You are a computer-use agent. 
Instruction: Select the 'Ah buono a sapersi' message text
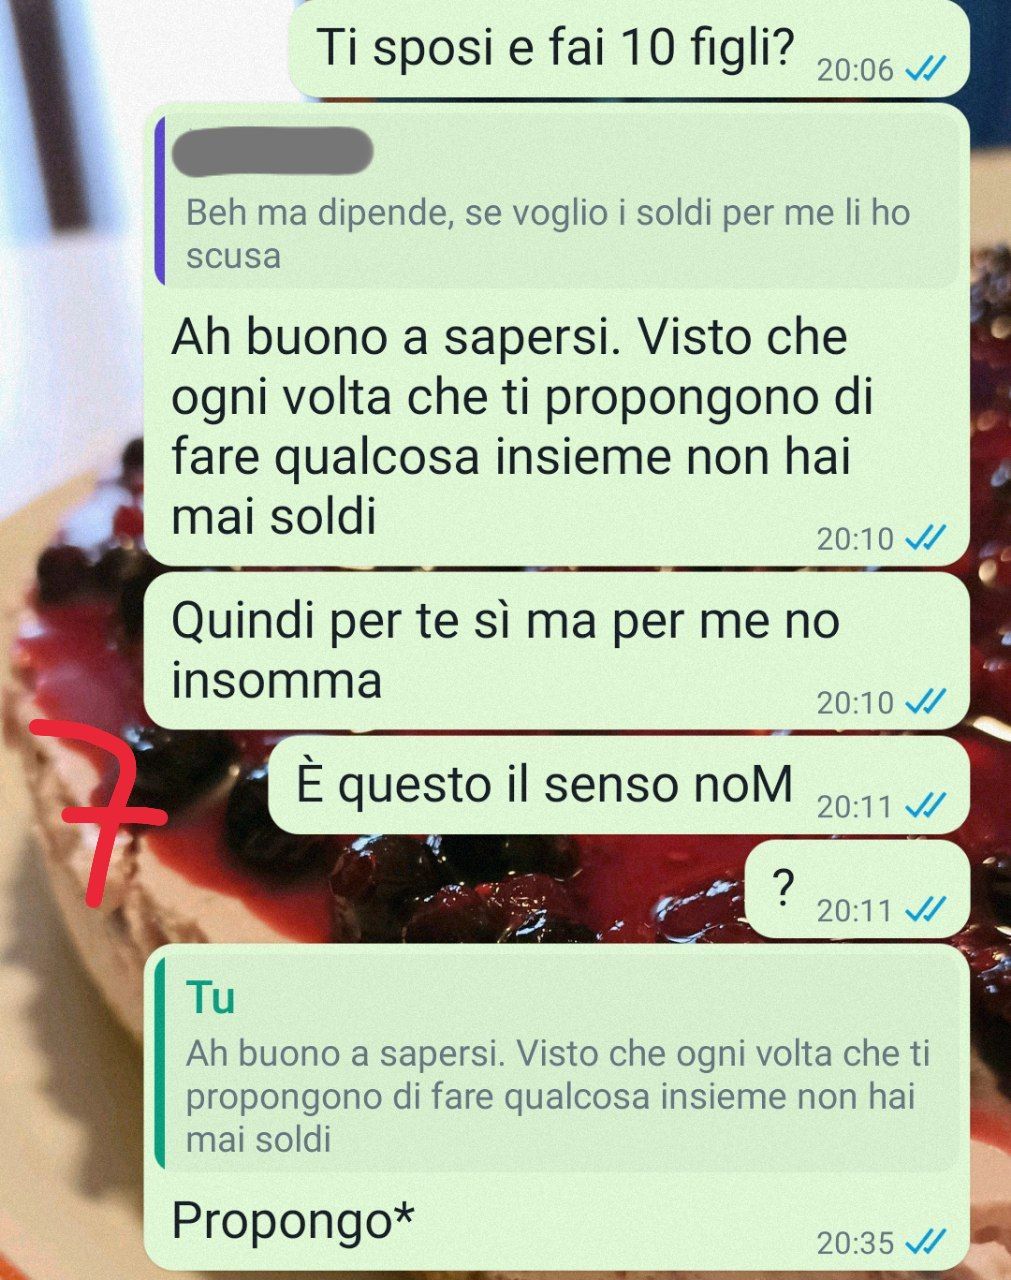522,427
